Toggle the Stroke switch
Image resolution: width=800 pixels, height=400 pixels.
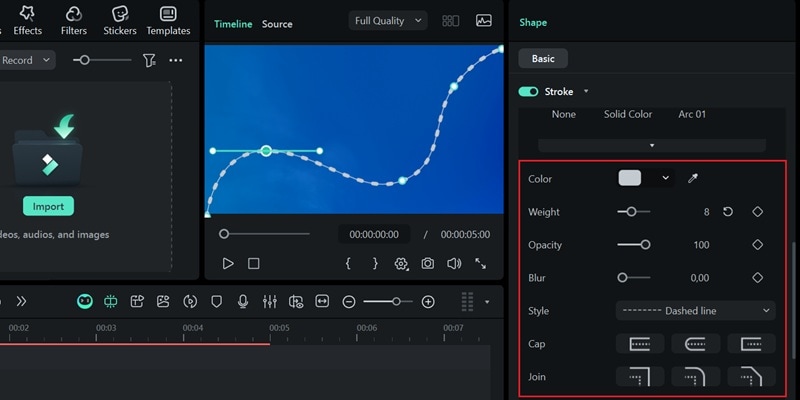528,92
